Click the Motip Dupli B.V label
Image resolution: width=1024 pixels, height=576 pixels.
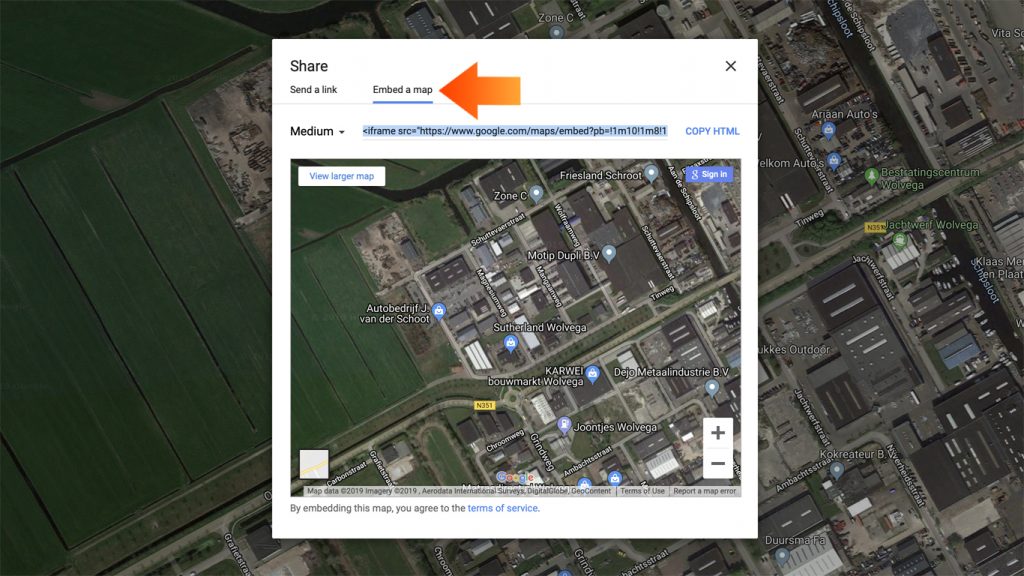click(563, 255)
